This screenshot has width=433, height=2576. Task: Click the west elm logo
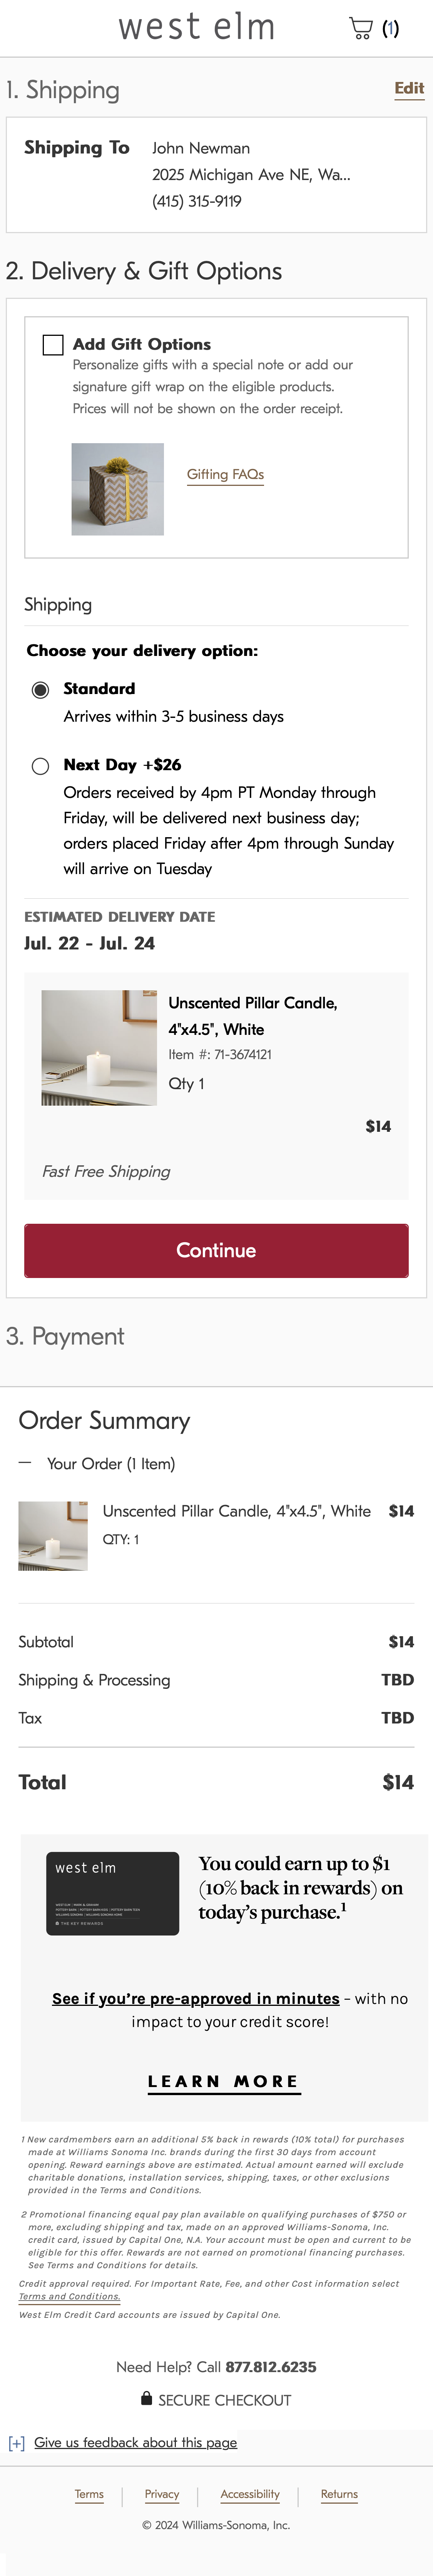[x=197, y=27]
